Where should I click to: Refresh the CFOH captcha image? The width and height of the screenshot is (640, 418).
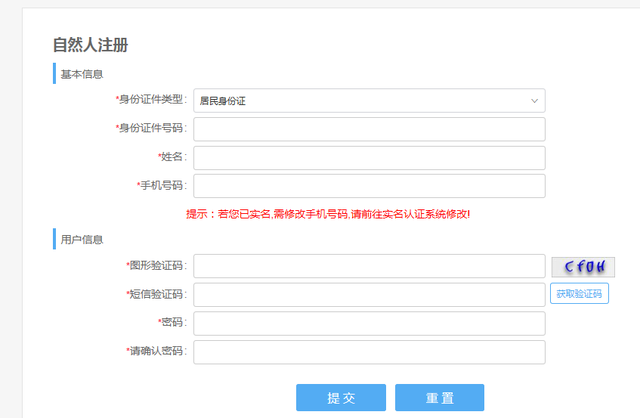pyautogui.click(x=583, y=267)
